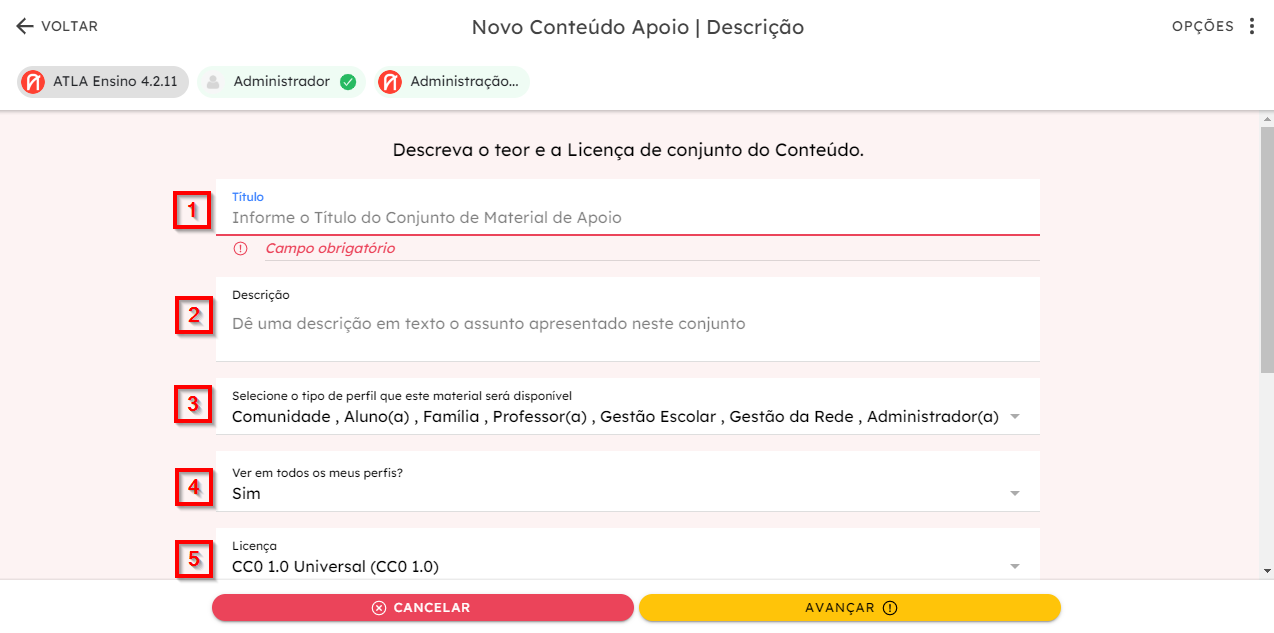Open the Ver em todos os meus perfis dropdown

click(x=628, y=482)
